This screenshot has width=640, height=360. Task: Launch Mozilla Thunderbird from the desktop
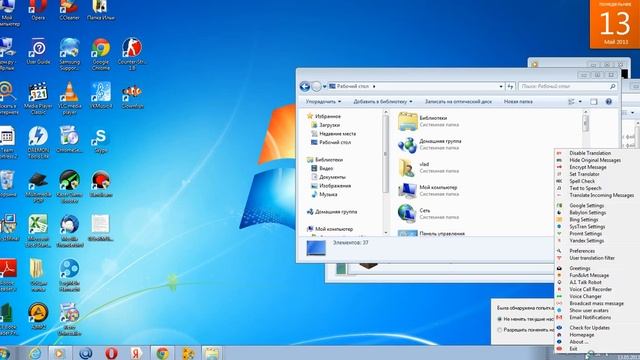point(69,231)
